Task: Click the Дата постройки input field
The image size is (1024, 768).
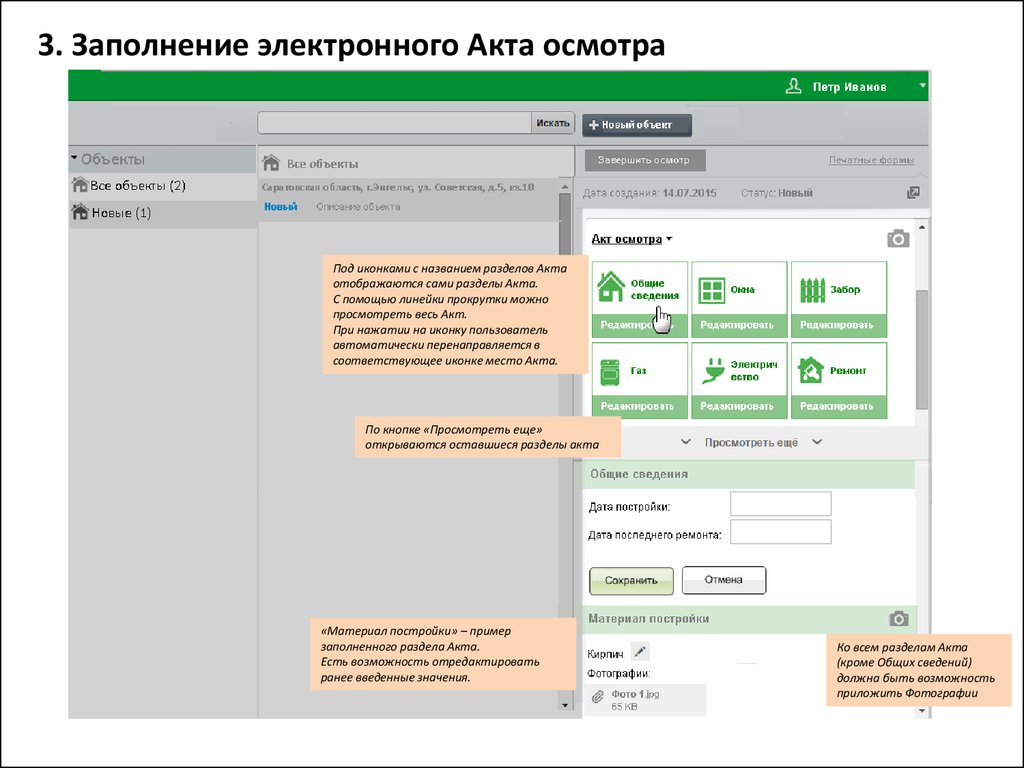Action: 780,504
